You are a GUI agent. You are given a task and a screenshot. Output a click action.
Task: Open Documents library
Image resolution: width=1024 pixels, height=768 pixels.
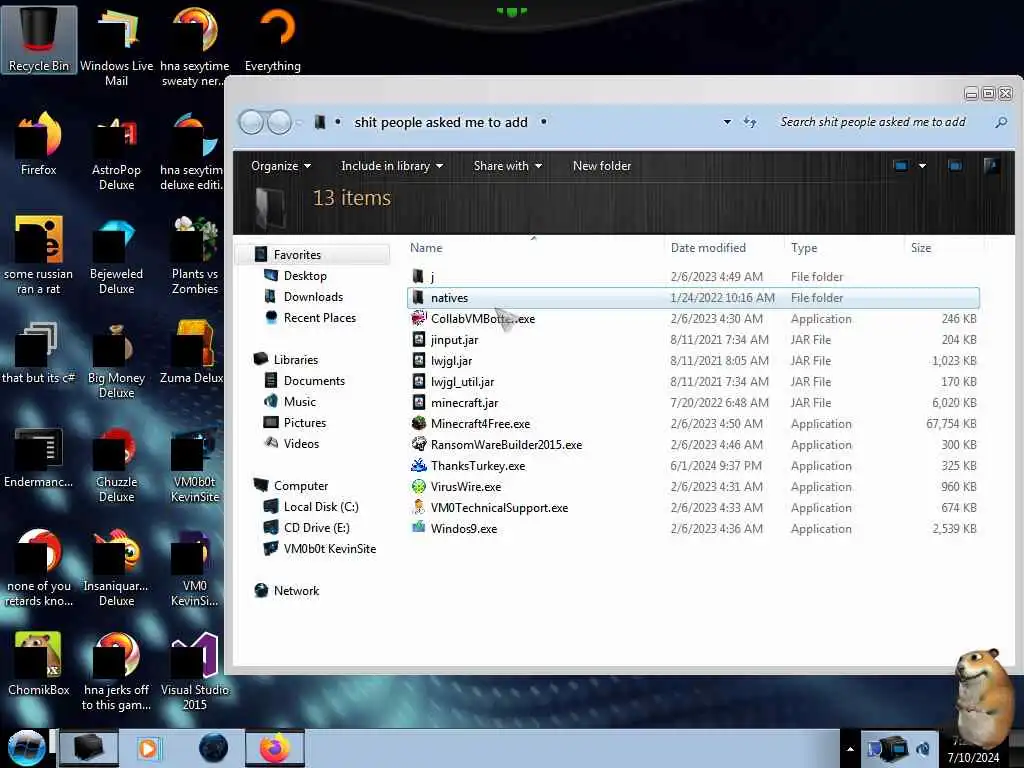pos(314,381)
